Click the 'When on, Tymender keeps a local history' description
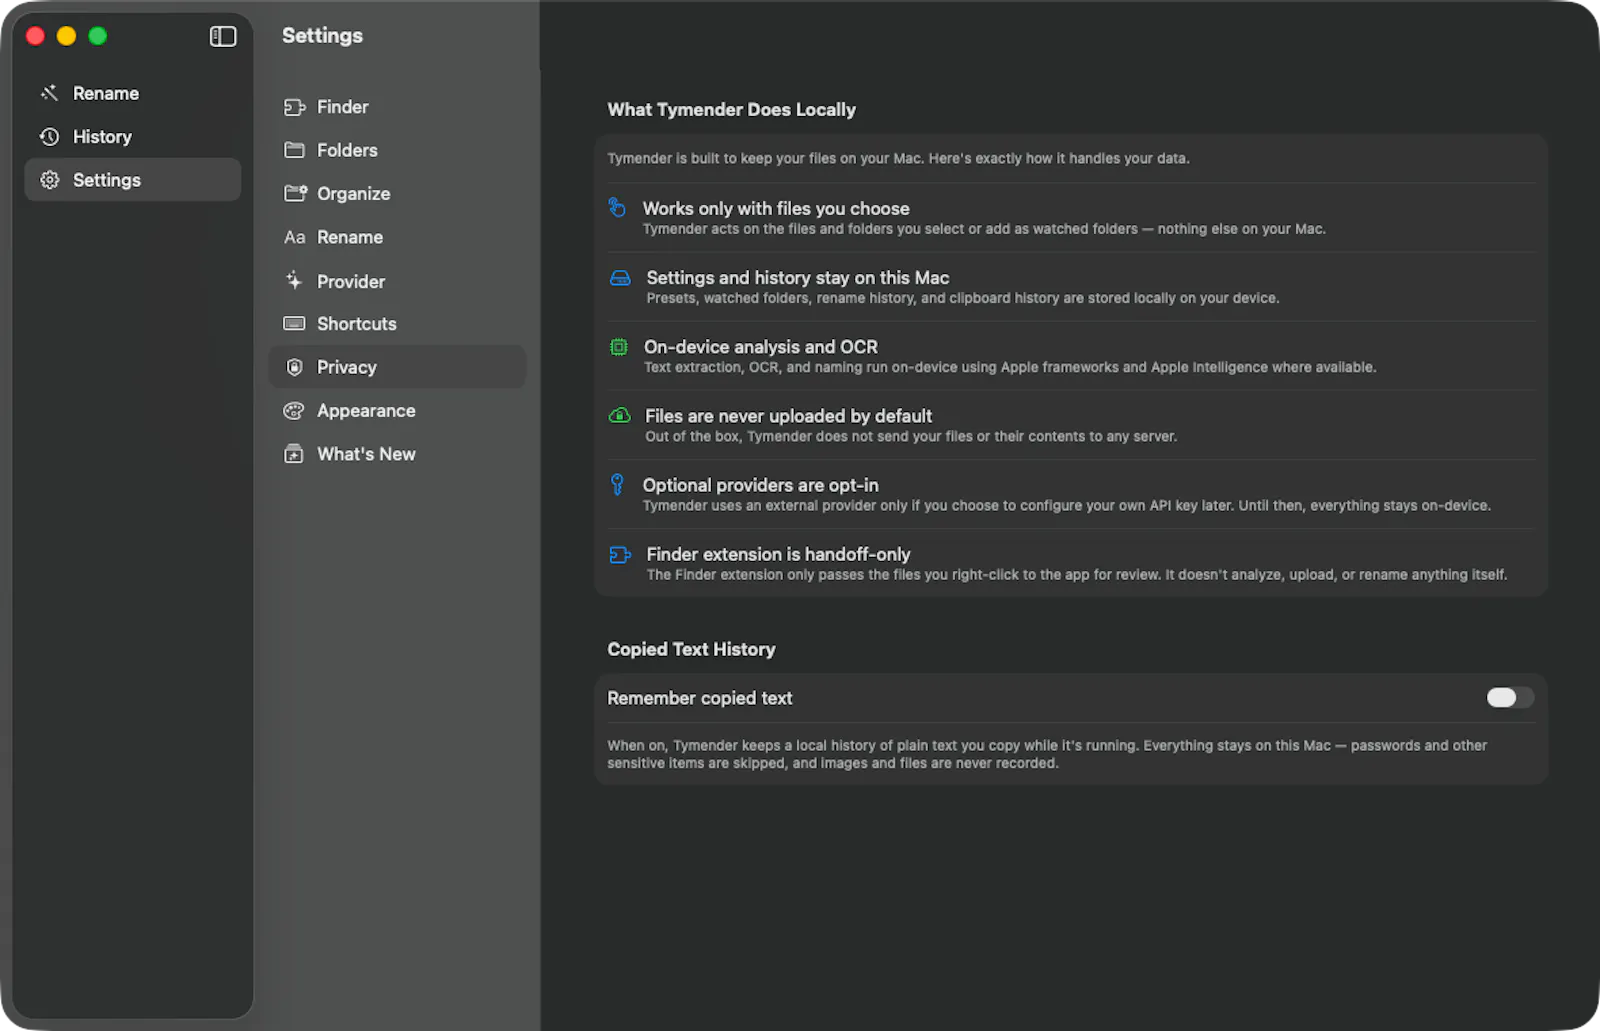 [1047, 754]
